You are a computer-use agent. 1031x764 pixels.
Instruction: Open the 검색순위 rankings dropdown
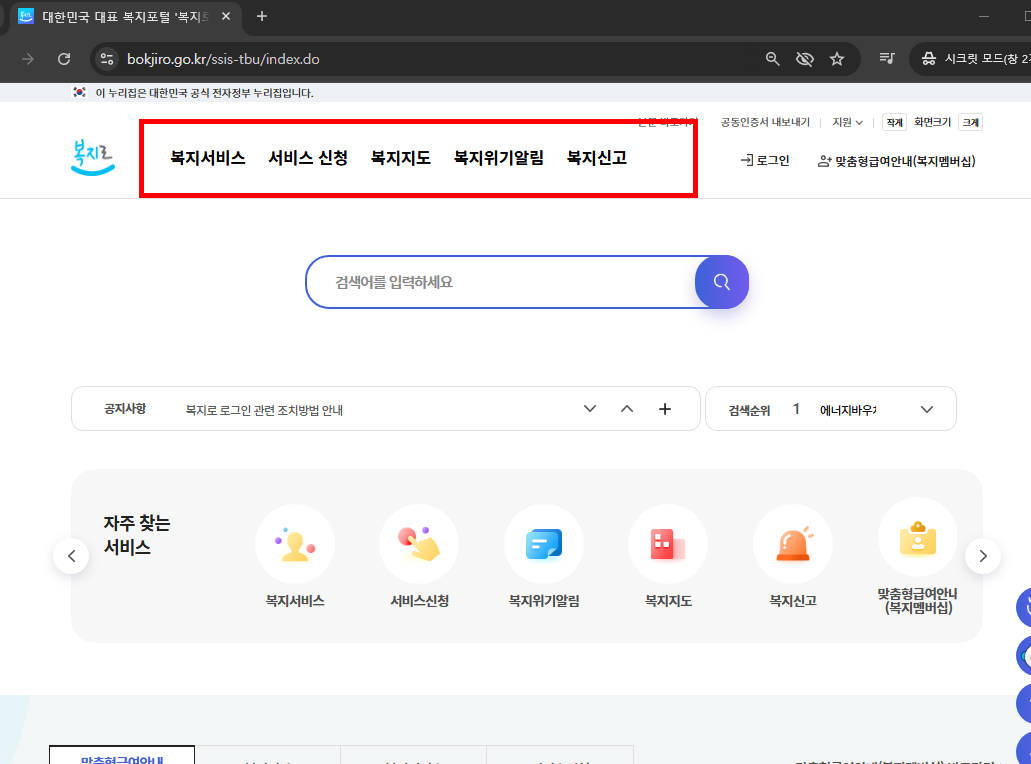click(x=926, y=408)
